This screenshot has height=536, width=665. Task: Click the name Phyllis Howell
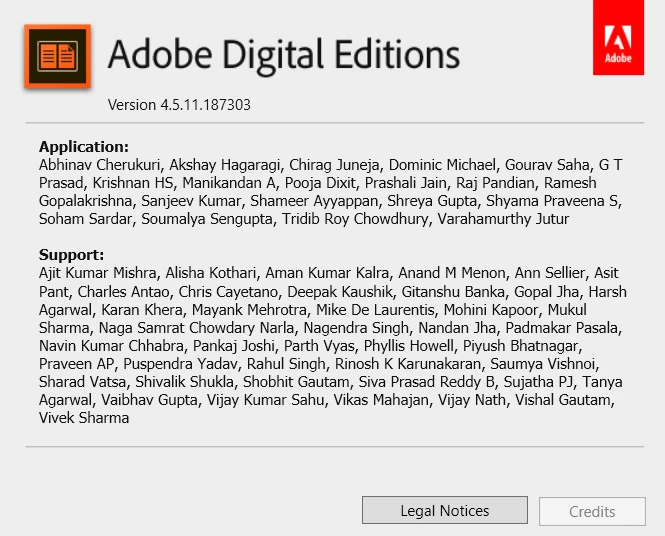pyautogui.click(x=409, y=346)
